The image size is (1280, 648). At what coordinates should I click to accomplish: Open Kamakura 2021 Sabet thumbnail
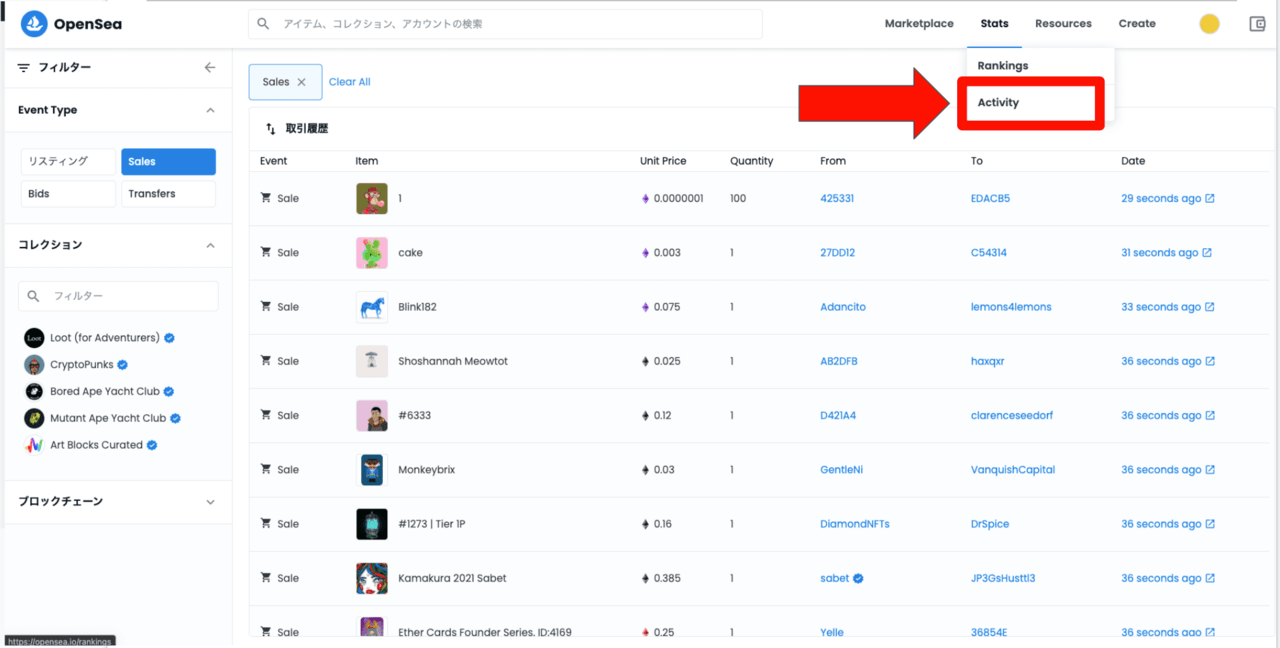click(x=372, y=578)
